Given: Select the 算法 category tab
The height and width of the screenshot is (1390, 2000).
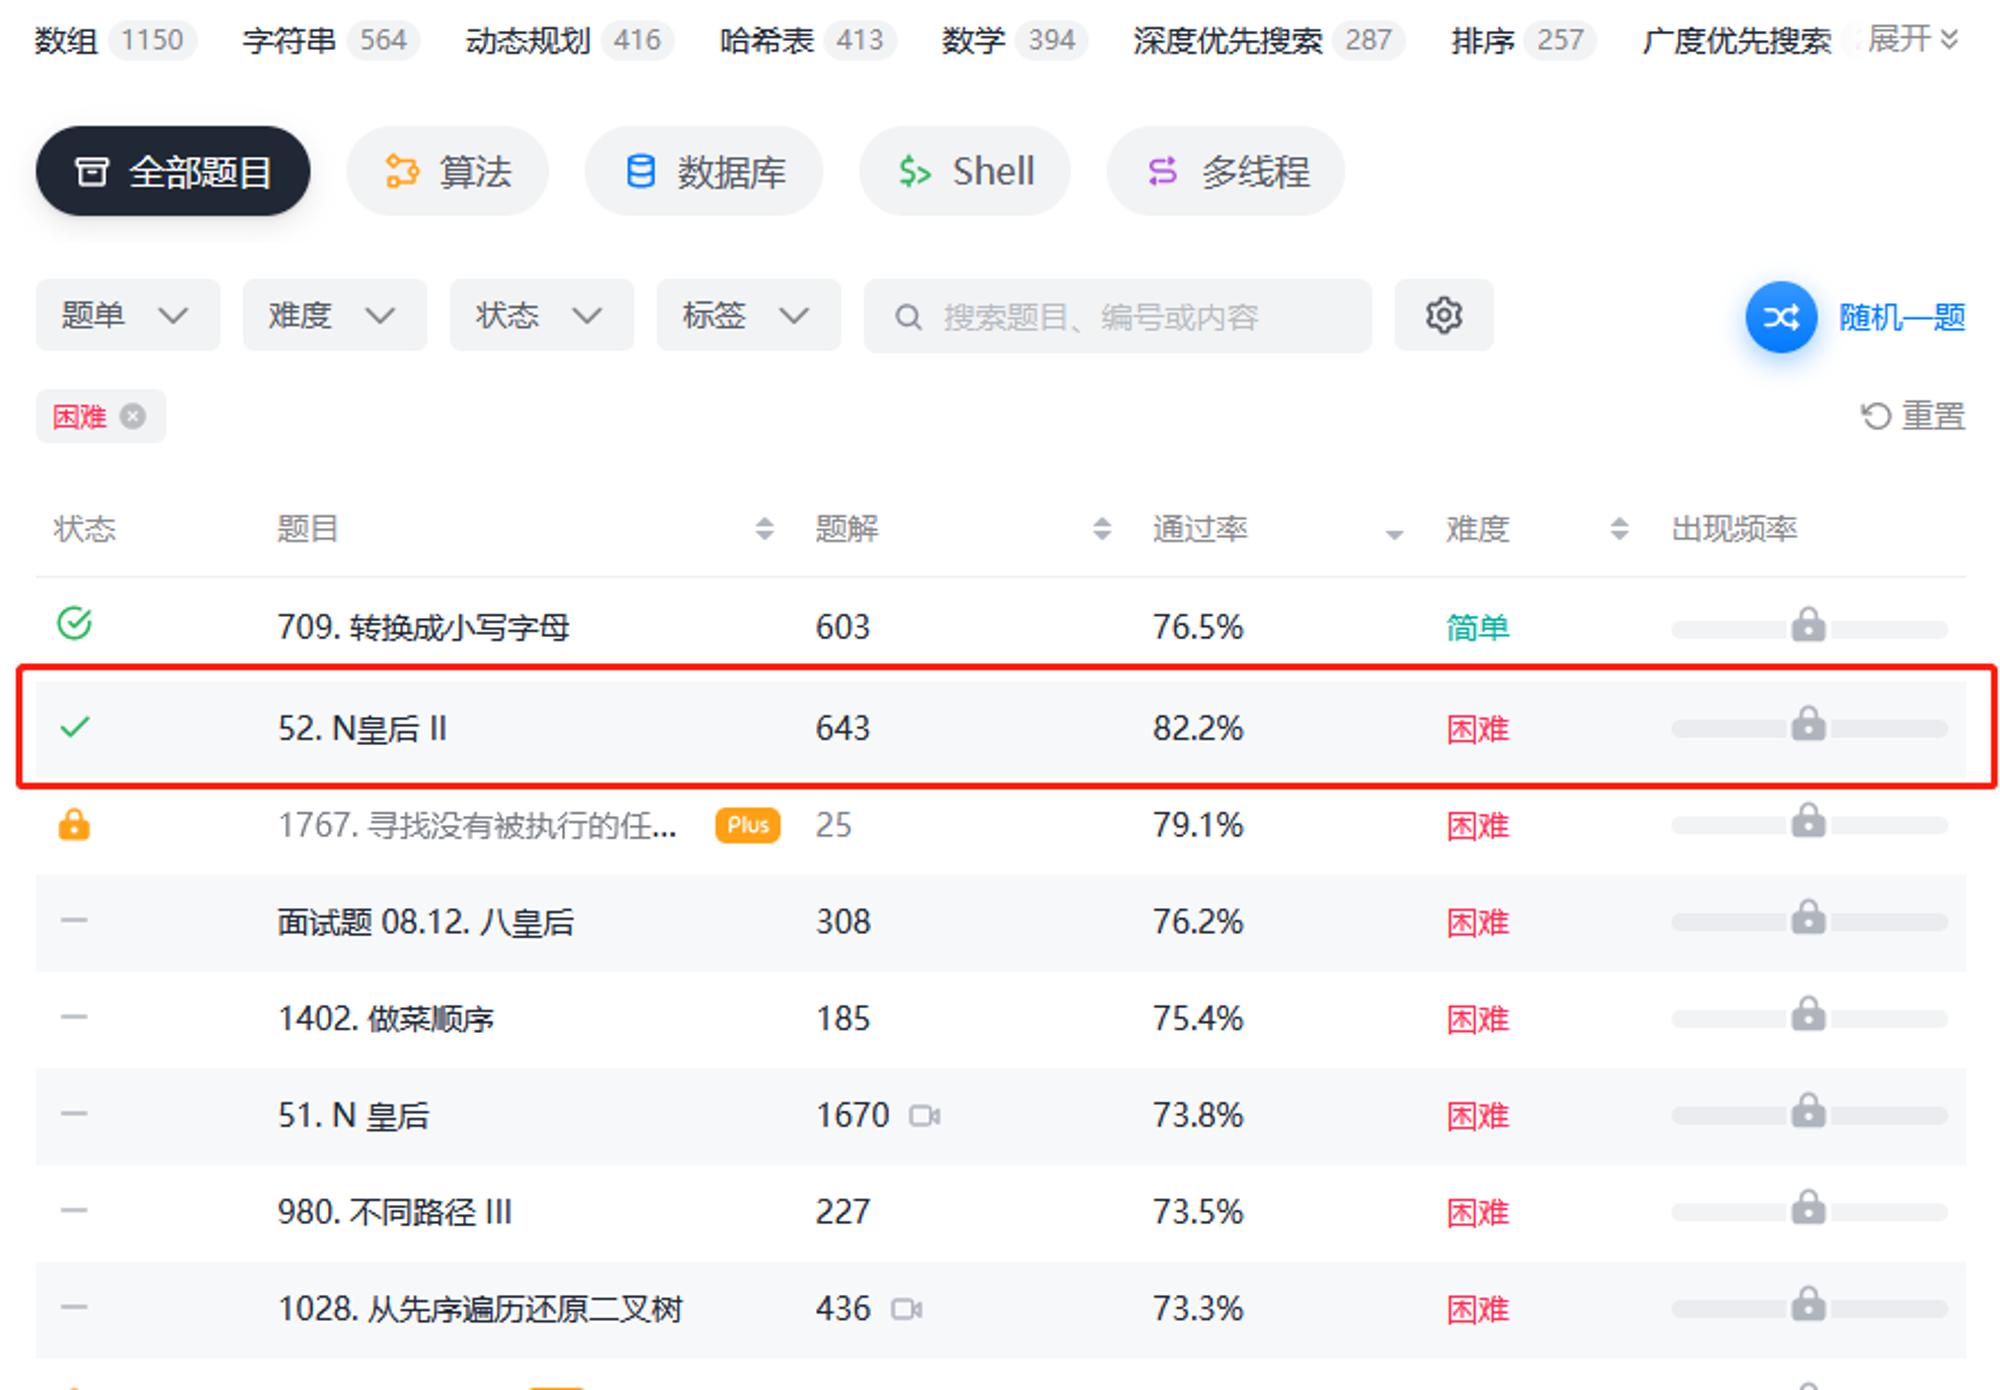Looking at the screenshot, I should click(x=447, y=171).
